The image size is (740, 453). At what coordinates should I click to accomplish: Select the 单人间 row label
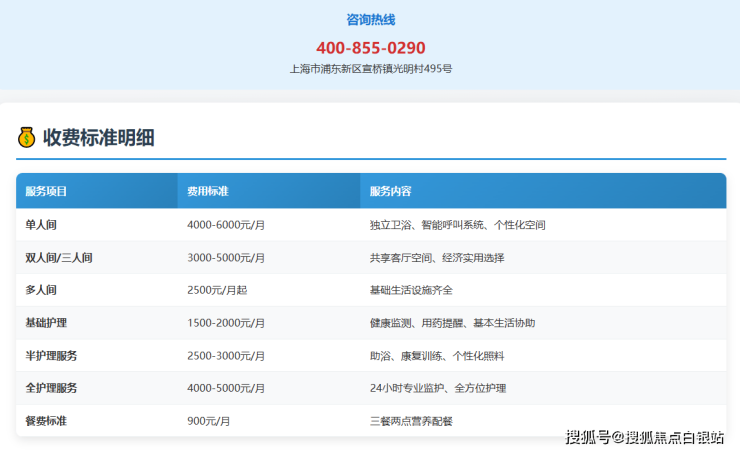(41, 225)
